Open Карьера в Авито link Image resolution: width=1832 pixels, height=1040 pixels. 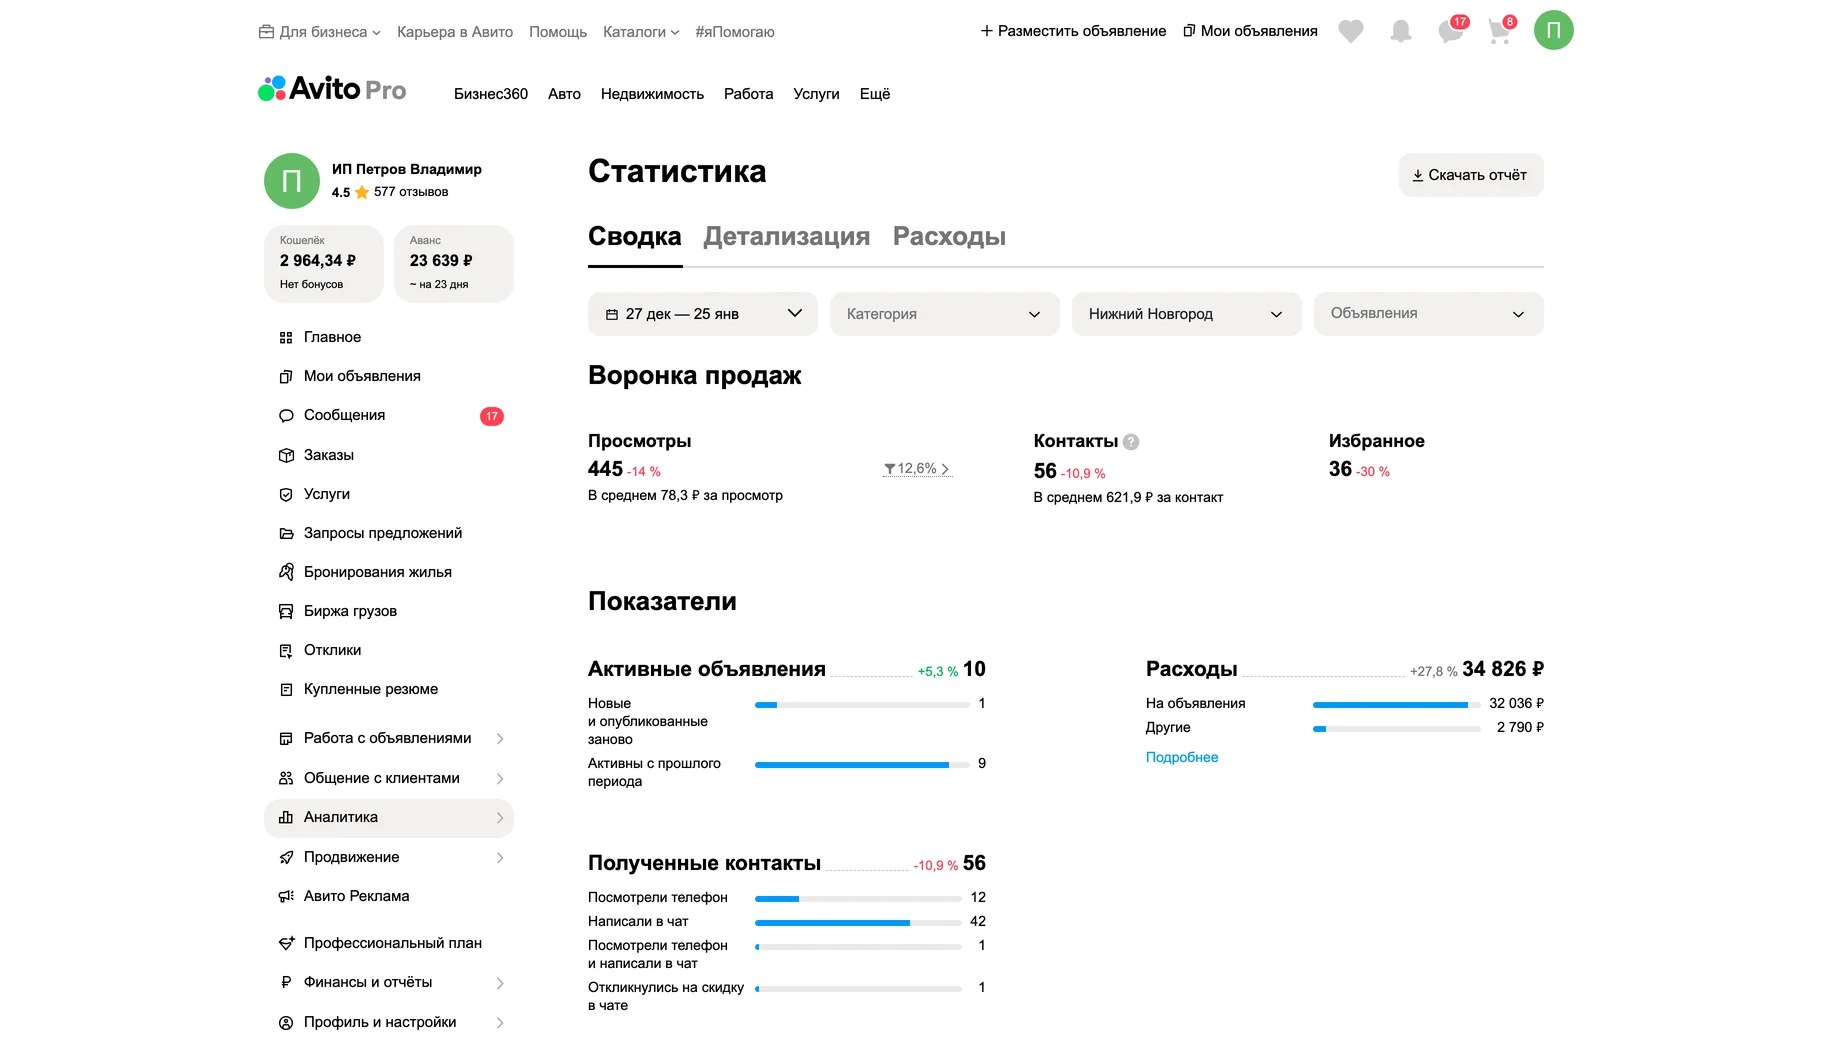point(455,32)
